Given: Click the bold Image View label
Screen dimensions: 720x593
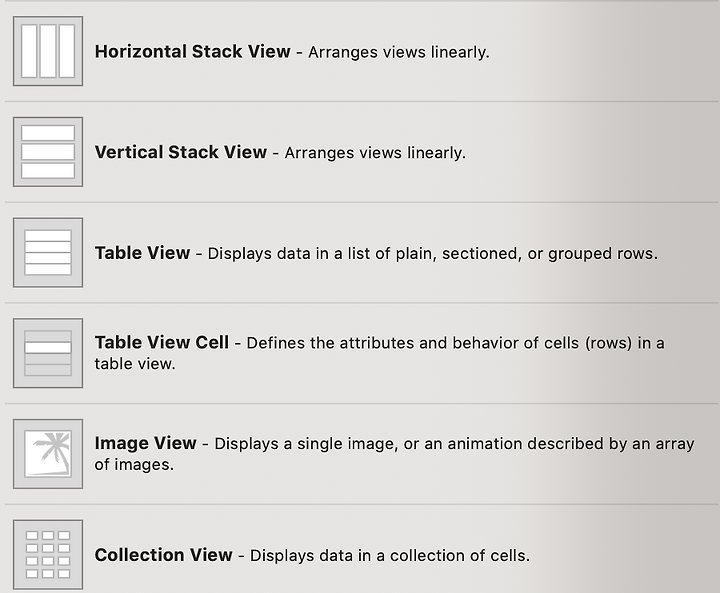Looking at the screenshot, I should click(146, 443).
